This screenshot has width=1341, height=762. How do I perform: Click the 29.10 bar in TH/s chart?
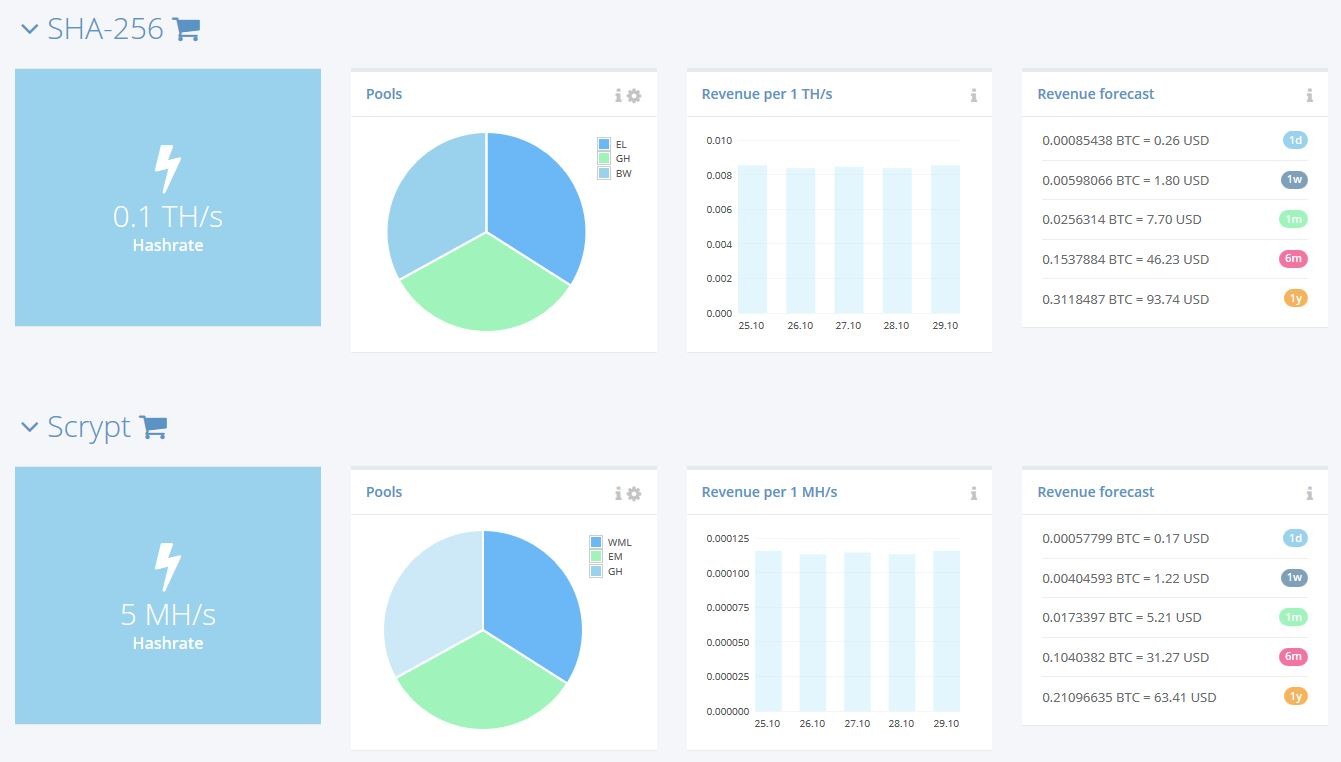(x=945, y=239)
